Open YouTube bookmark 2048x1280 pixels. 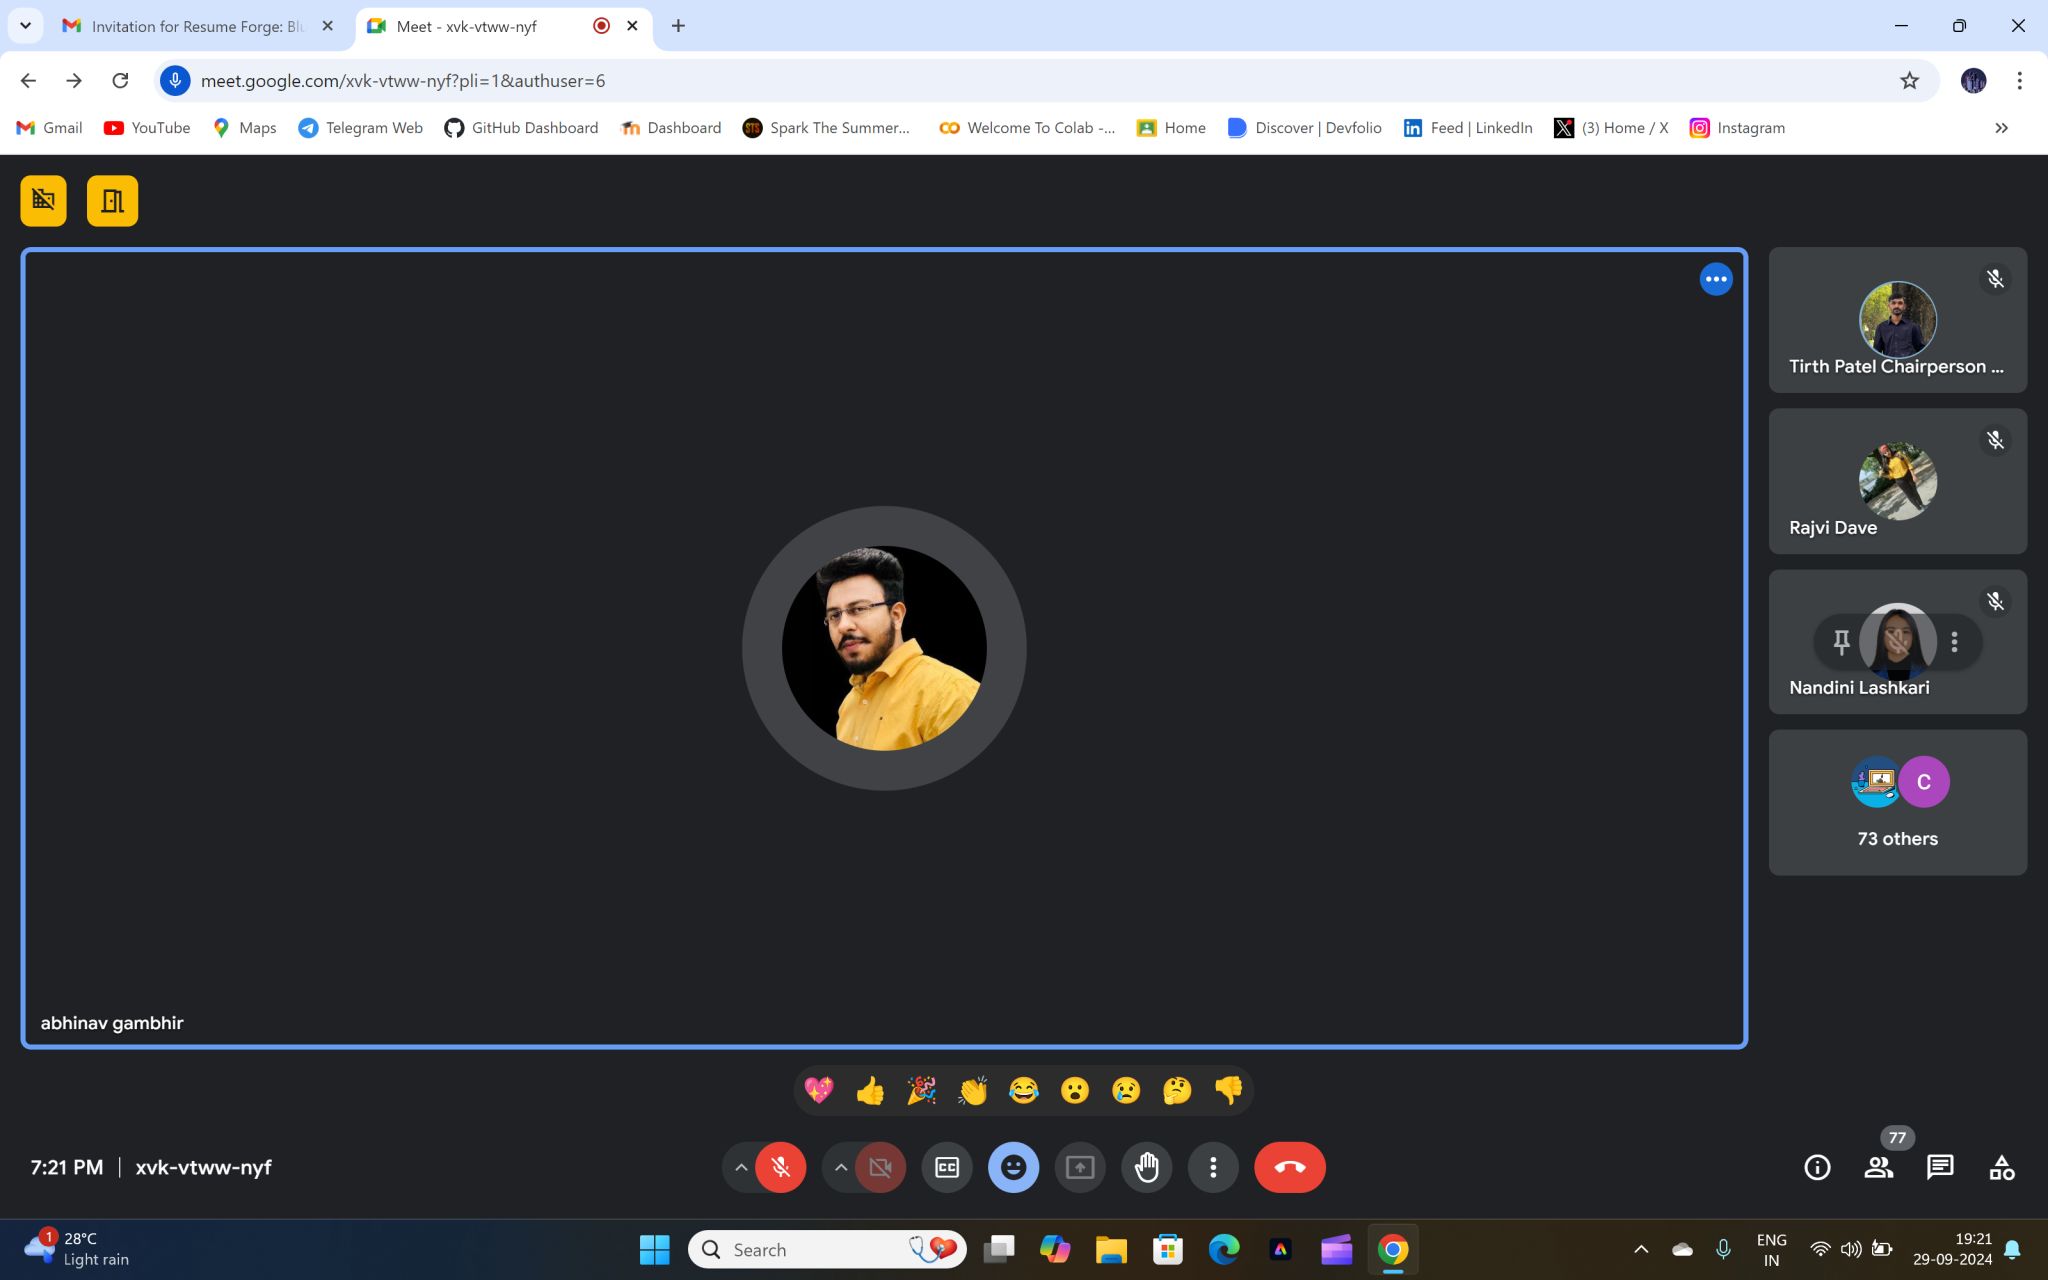pos(147,128)
